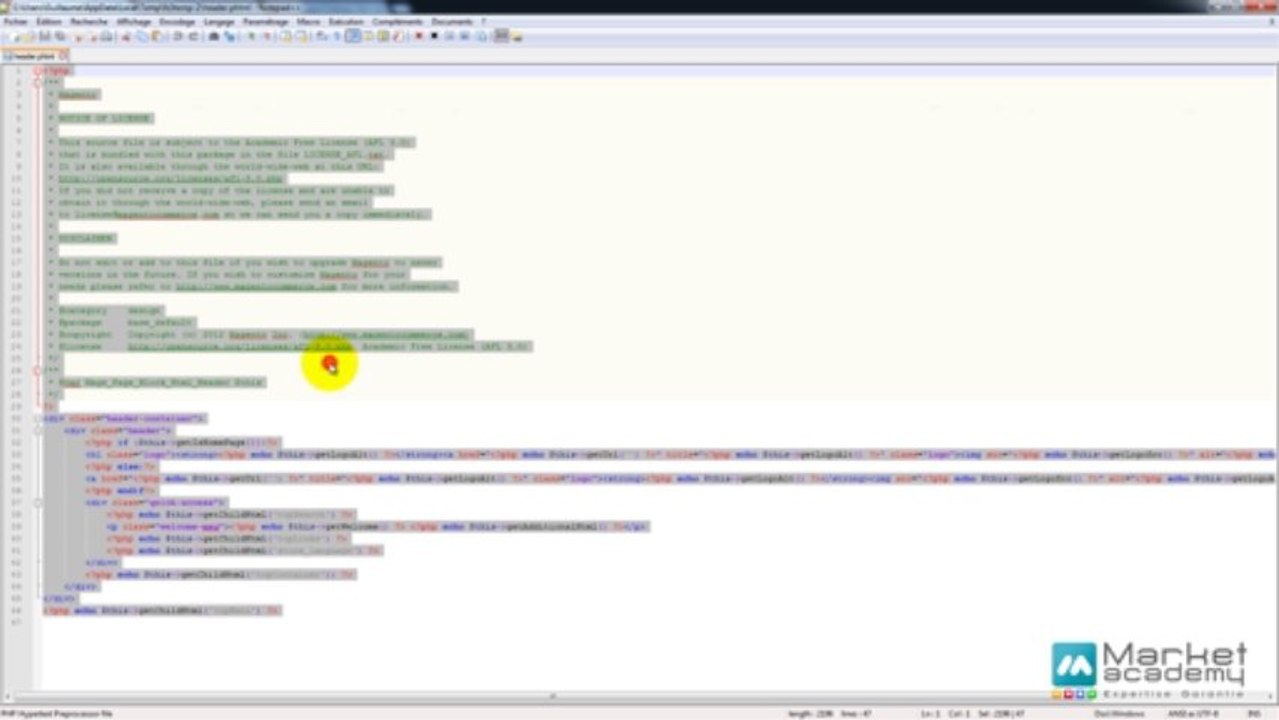Open the Exécution menu
The width and height of the screenshot is (1279, 720).
coord(346,21)
